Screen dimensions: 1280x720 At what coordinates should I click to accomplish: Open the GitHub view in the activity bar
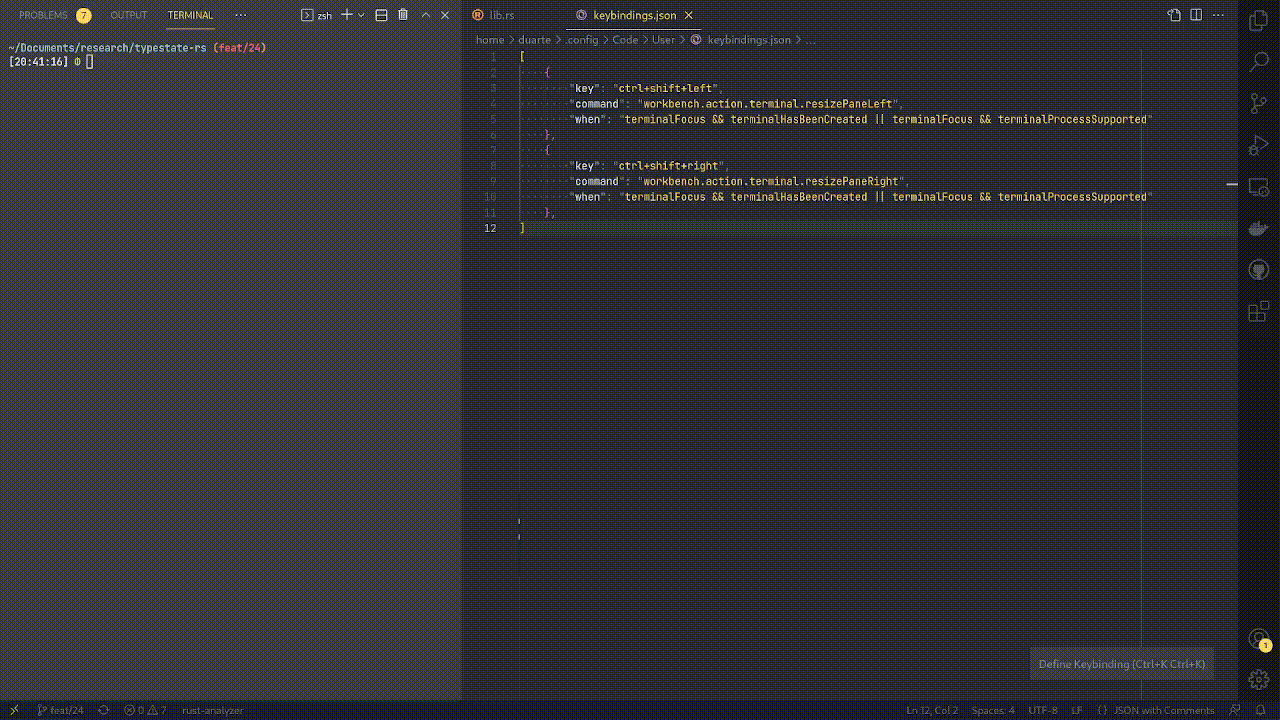(1258, 269)
